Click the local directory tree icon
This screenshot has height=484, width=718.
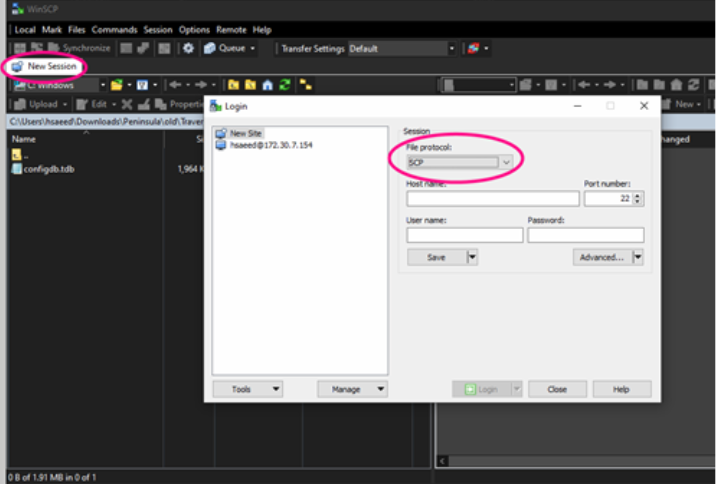(x=305, y=85)
